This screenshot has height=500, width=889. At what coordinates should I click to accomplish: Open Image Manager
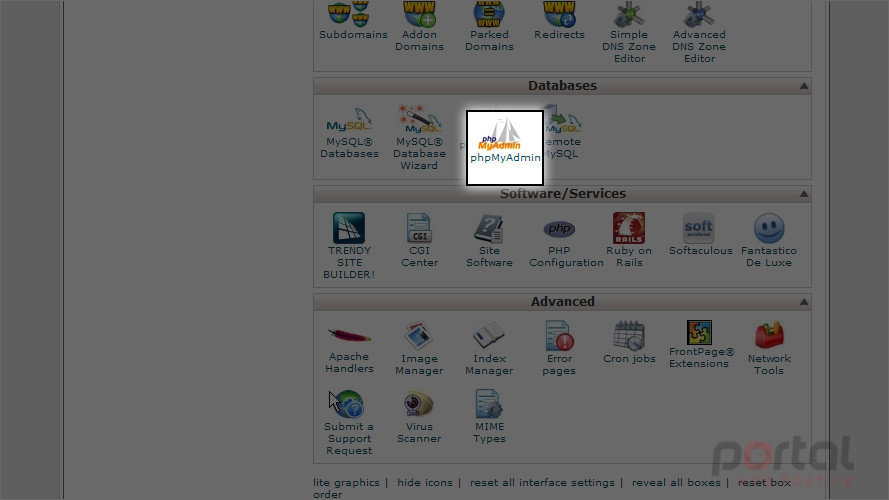(x=420, y=348)
